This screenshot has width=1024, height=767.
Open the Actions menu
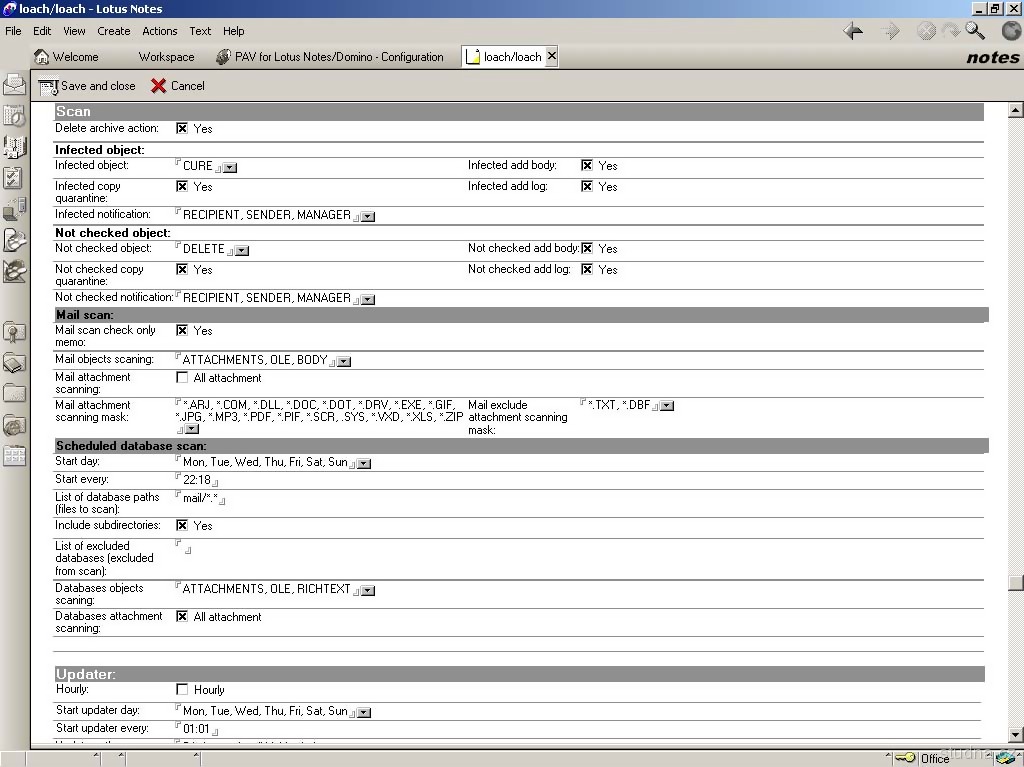pos(159,31)
